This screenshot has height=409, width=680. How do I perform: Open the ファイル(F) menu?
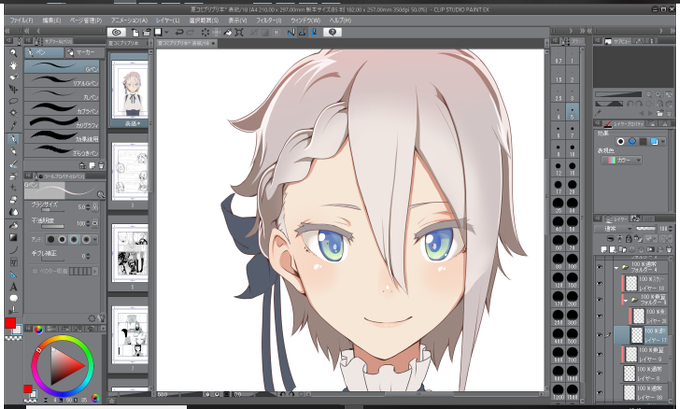pyautogui.click(x=21, y=20)
